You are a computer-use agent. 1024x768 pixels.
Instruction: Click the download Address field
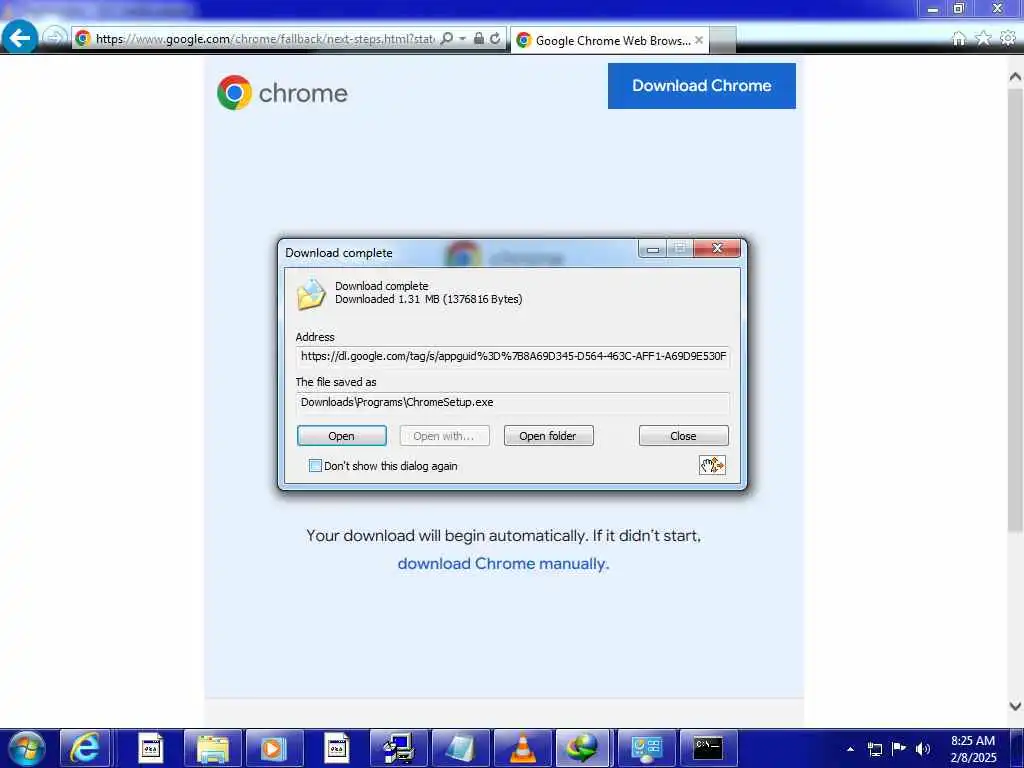tap(513, 357)
